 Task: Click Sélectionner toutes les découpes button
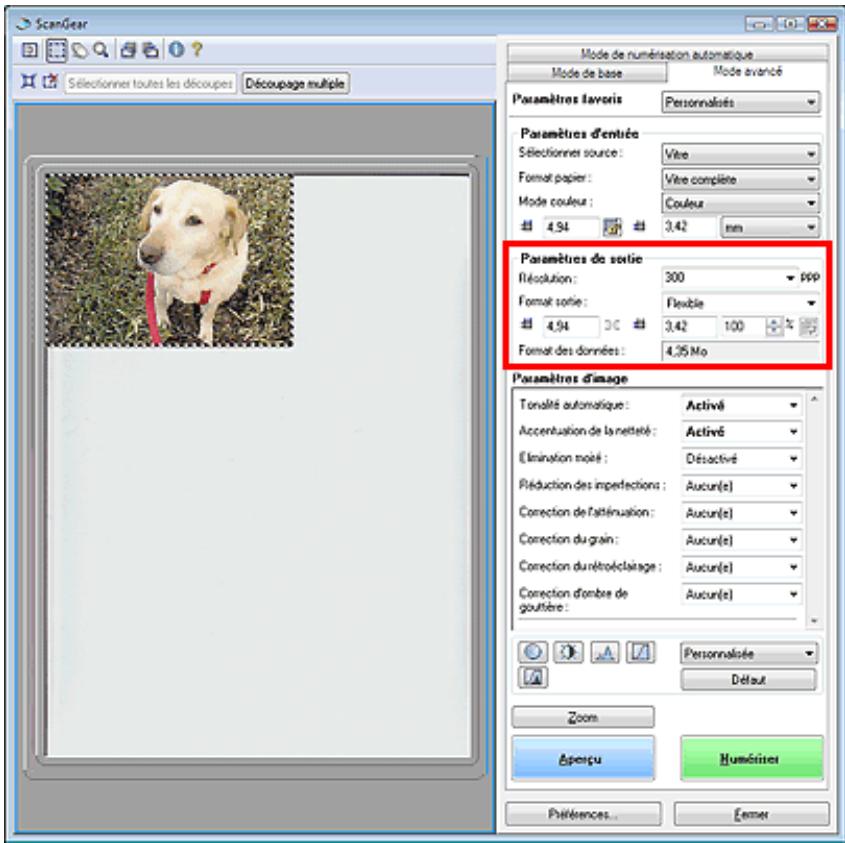click(150, 84)
